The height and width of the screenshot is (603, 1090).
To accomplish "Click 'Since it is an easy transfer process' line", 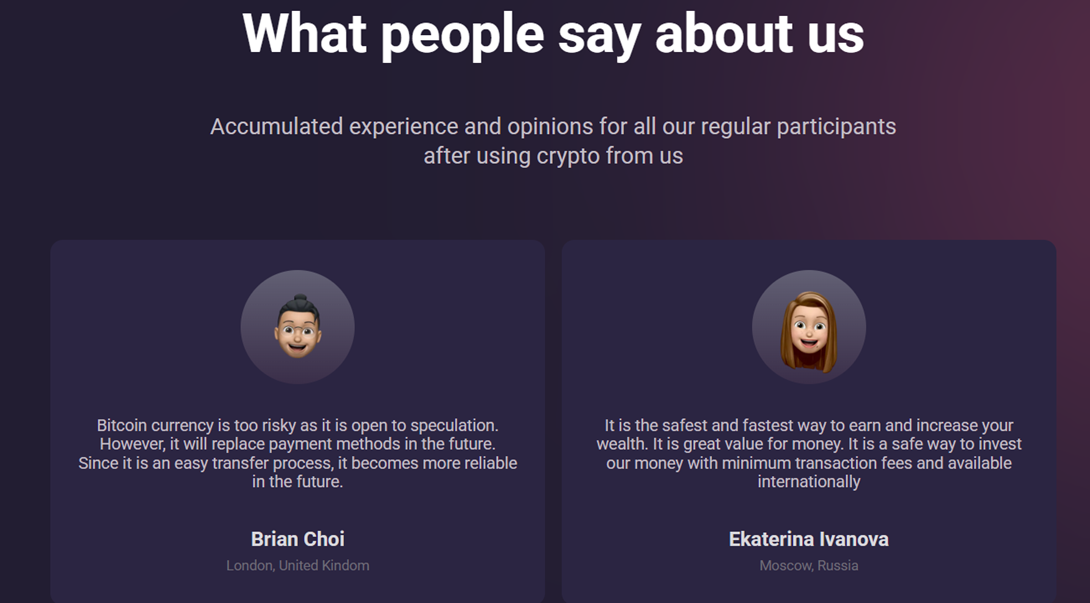I will [298, 463].
